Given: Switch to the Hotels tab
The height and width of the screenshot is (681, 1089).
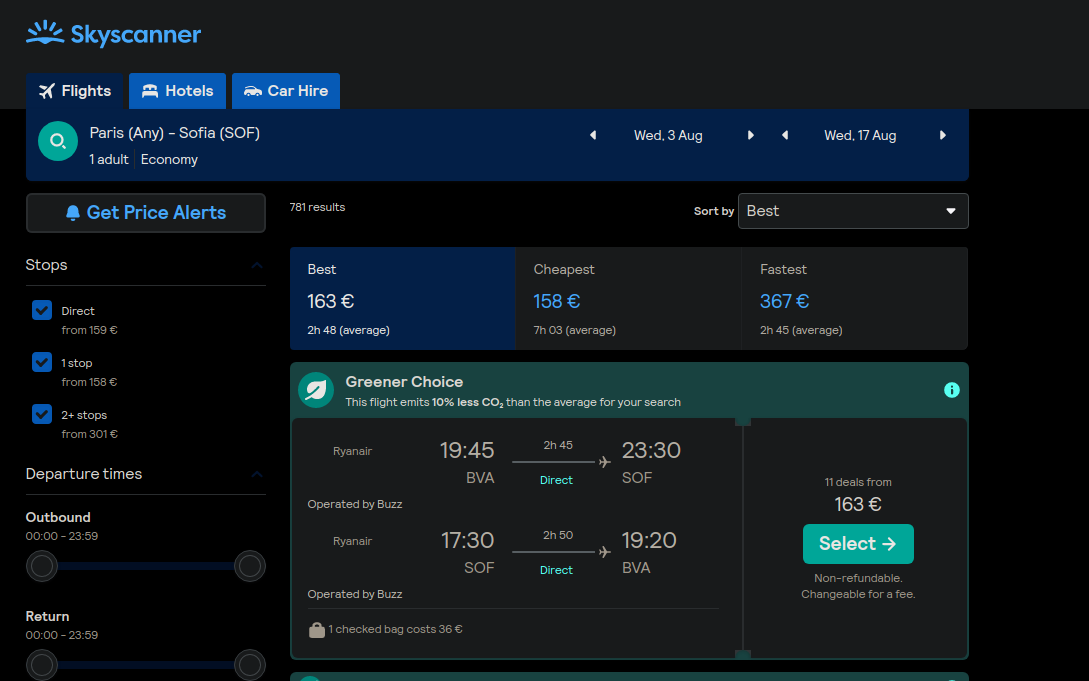Looking at the screenshot, I should pos(177,91).
